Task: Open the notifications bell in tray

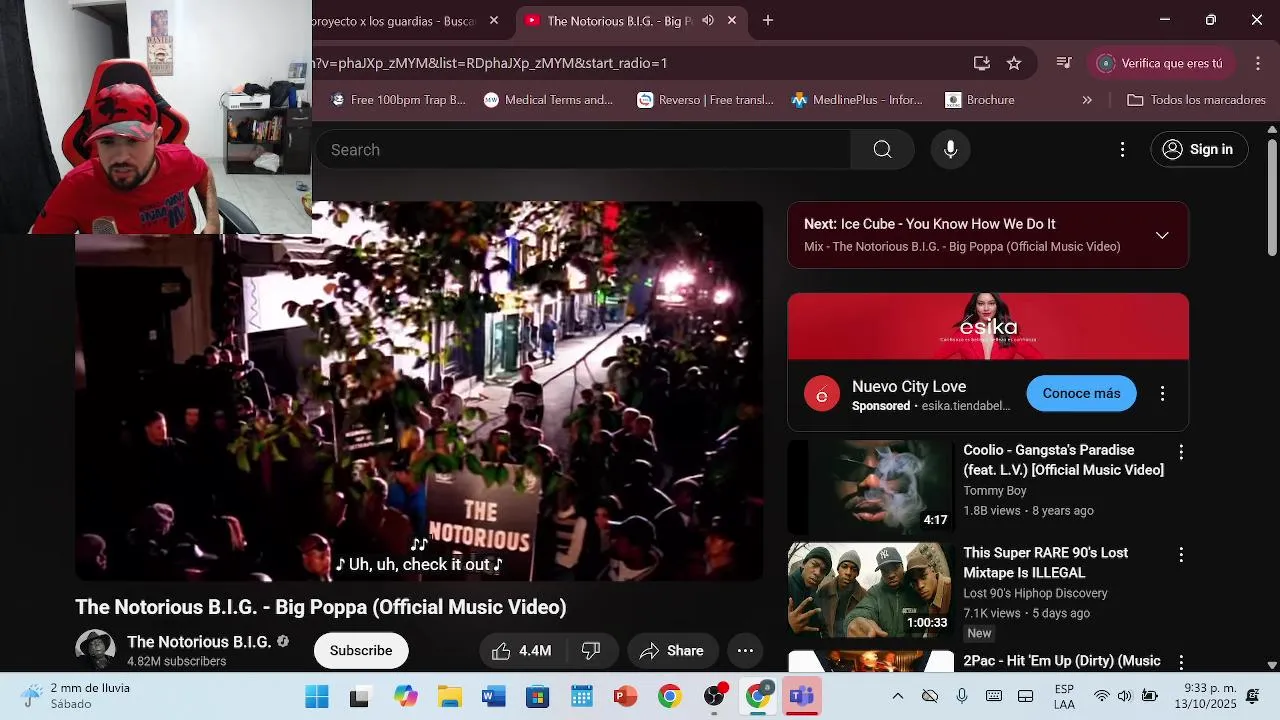Action: coord(1253,696)
